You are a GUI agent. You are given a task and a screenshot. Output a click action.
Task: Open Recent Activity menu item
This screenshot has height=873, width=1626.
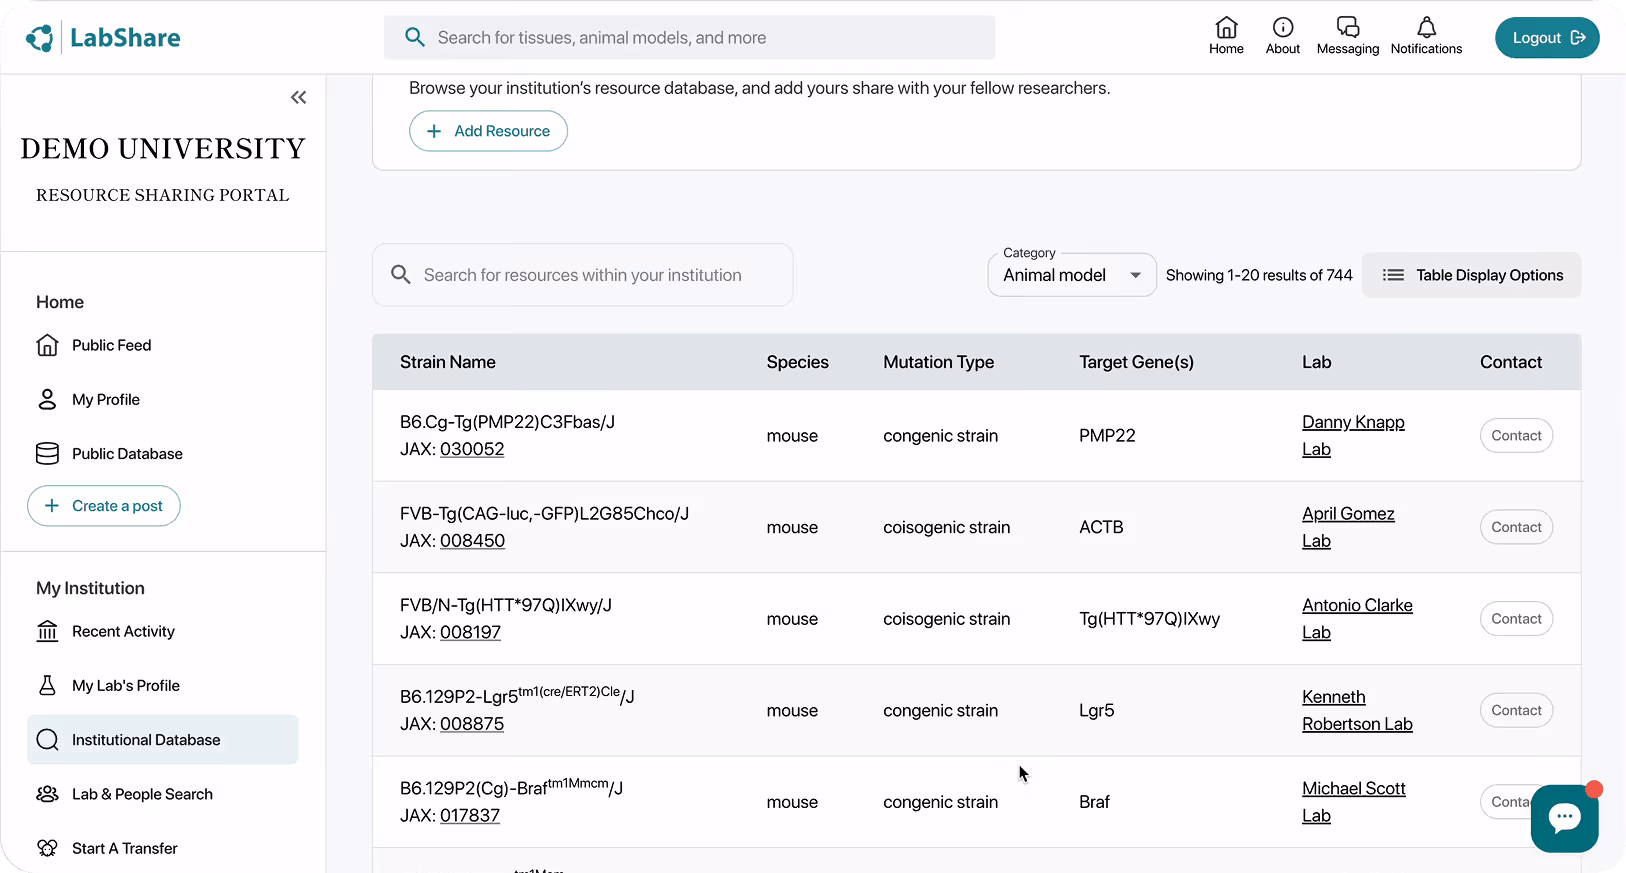[123, 631]
